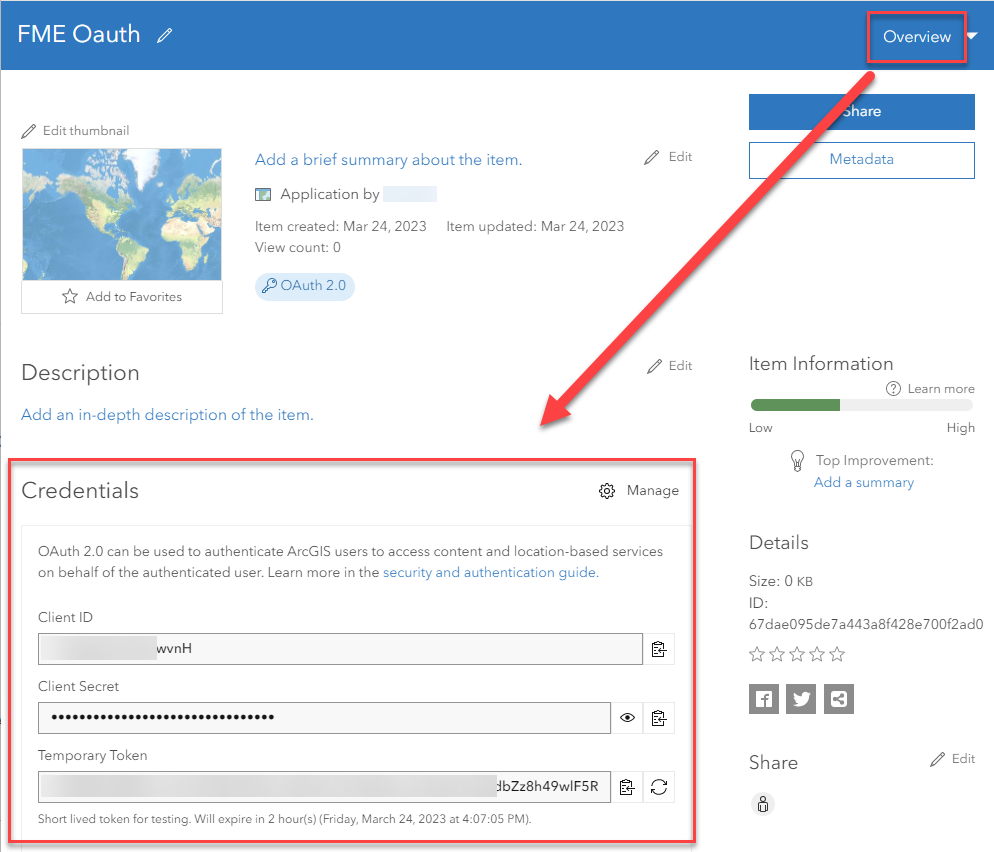
Task: Copy the Client Secret to clipboard
Action: [658, 718]
